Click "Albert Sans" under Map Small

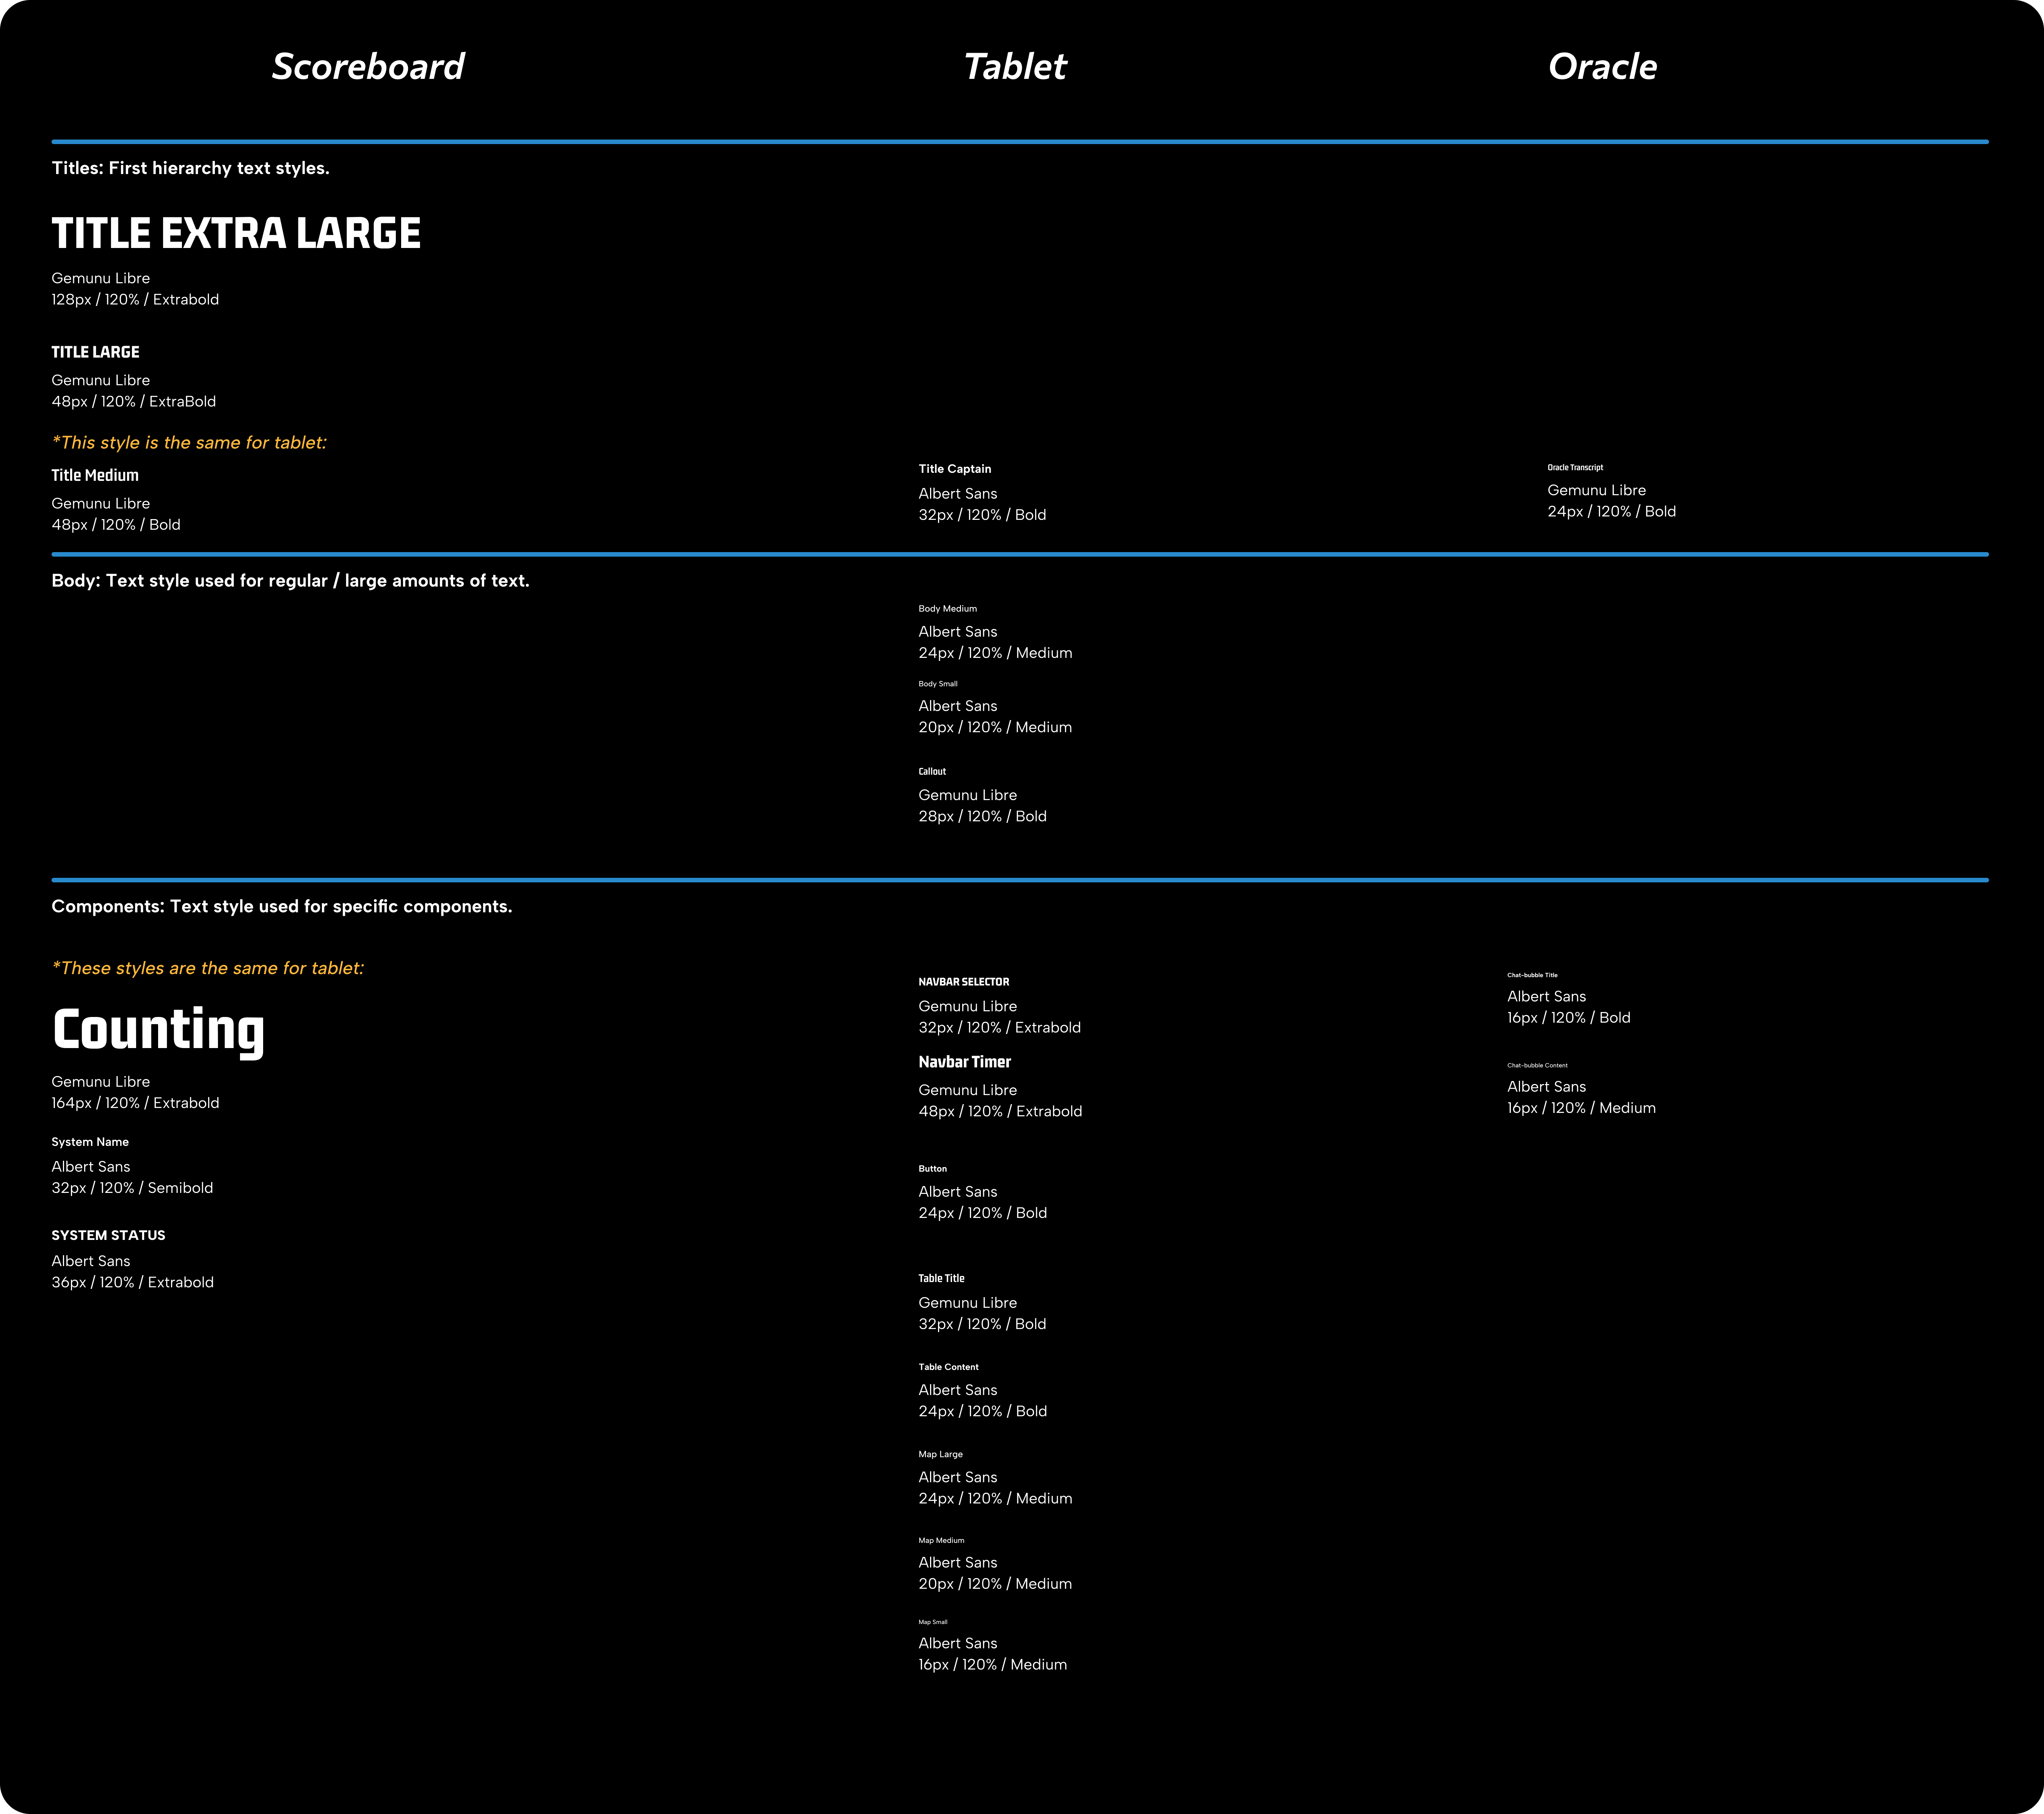pos(958,1643)
